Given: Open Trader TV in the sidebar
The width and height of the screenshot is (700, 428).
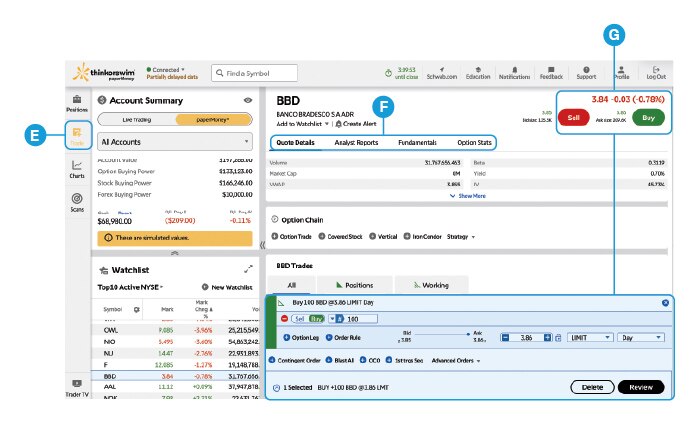Looking at the screenshot, I should tap(77, 388).
